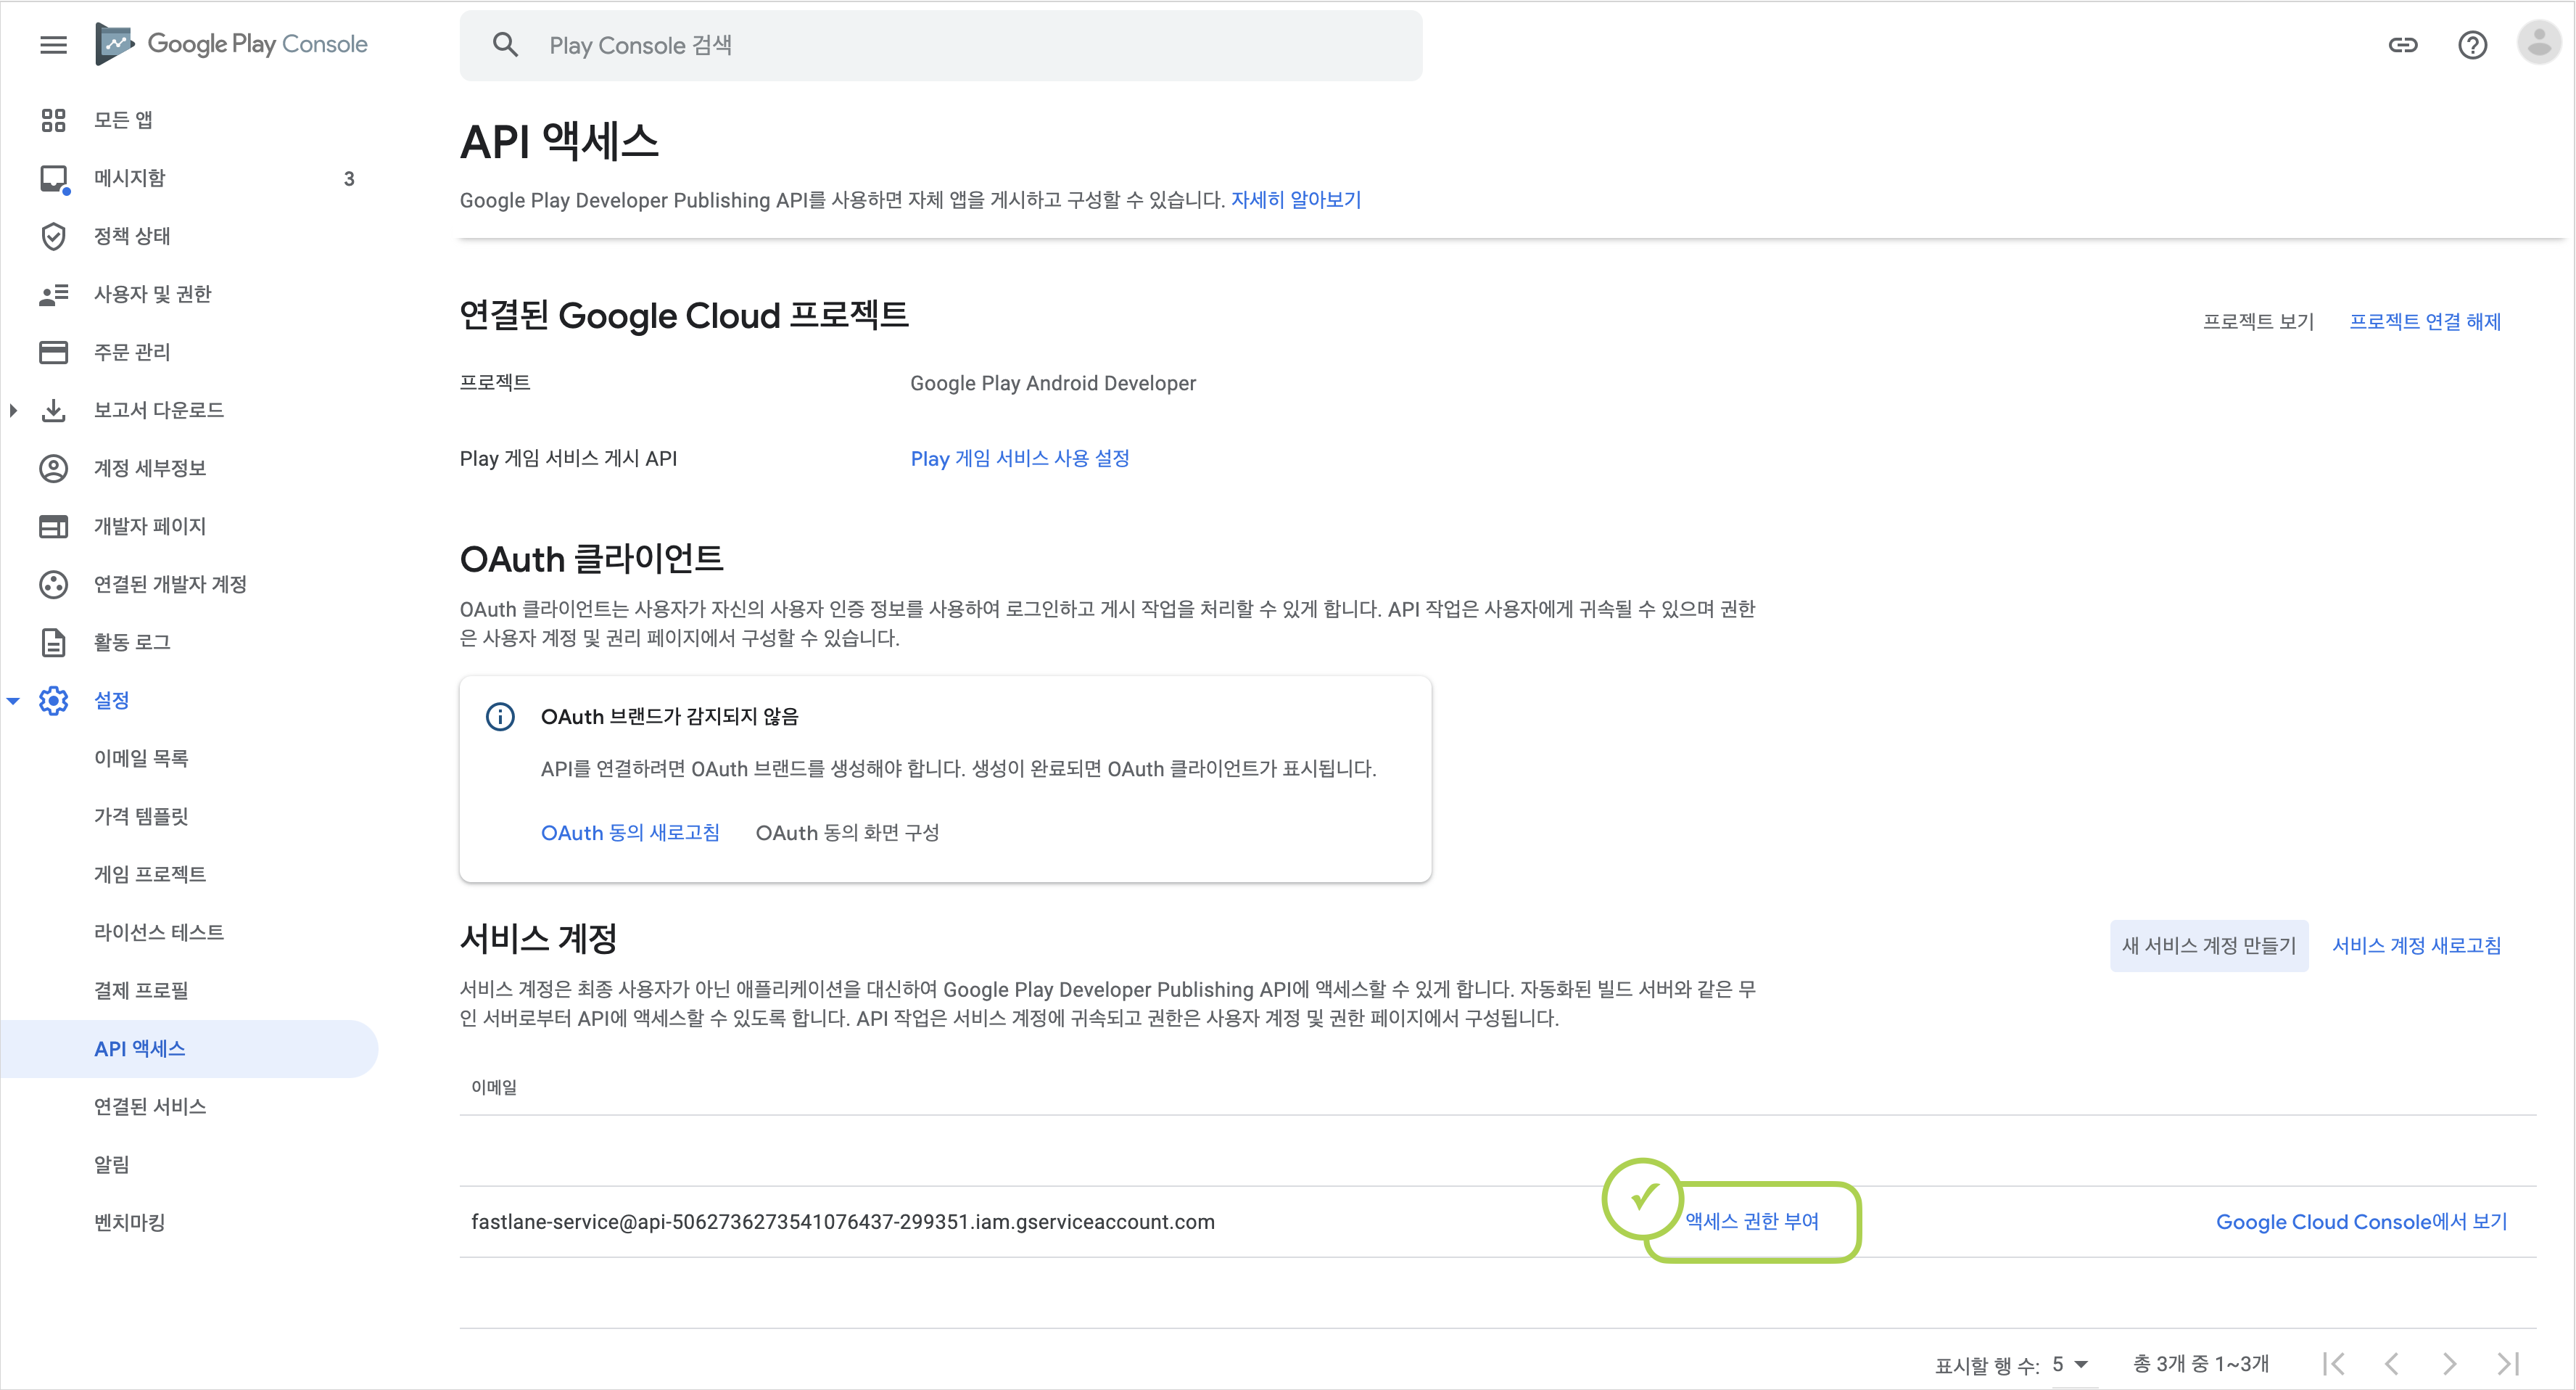This screenshot has height=1390, width=2576.
Task: Click the Google Play Android Developer project name
Action: coord(1053,383)
